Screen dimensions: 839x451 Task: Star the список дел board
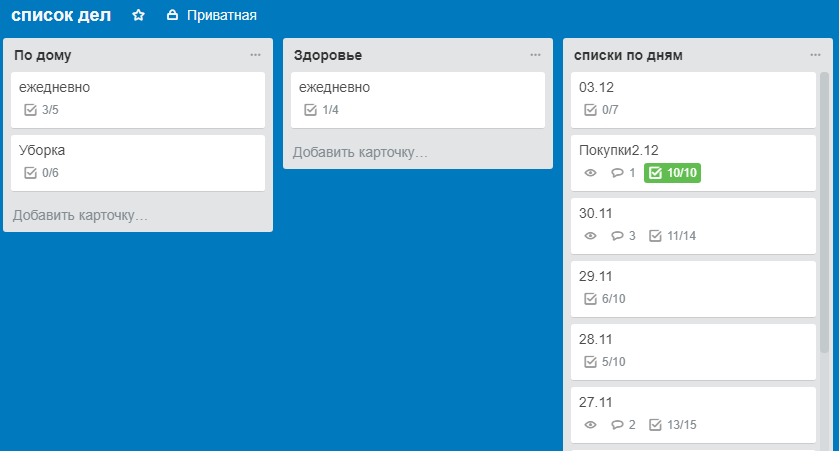point(139,16)
